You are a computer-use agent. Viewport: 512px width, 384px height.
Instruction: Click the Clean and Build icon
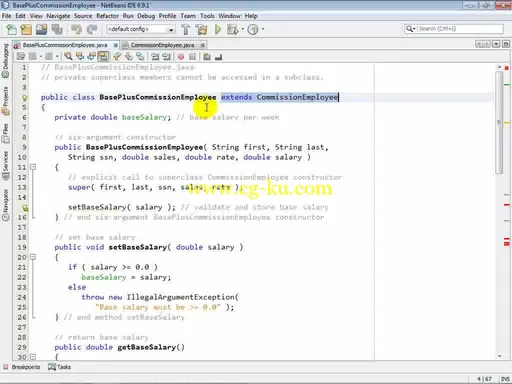(202, 30)
